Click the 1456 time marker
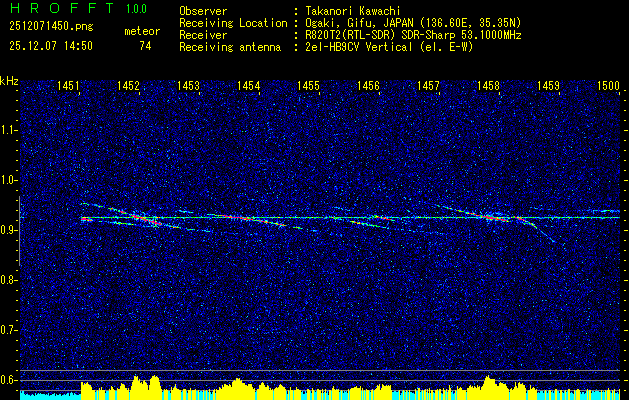This screenshot has width=629, height=400. [368, 85]
